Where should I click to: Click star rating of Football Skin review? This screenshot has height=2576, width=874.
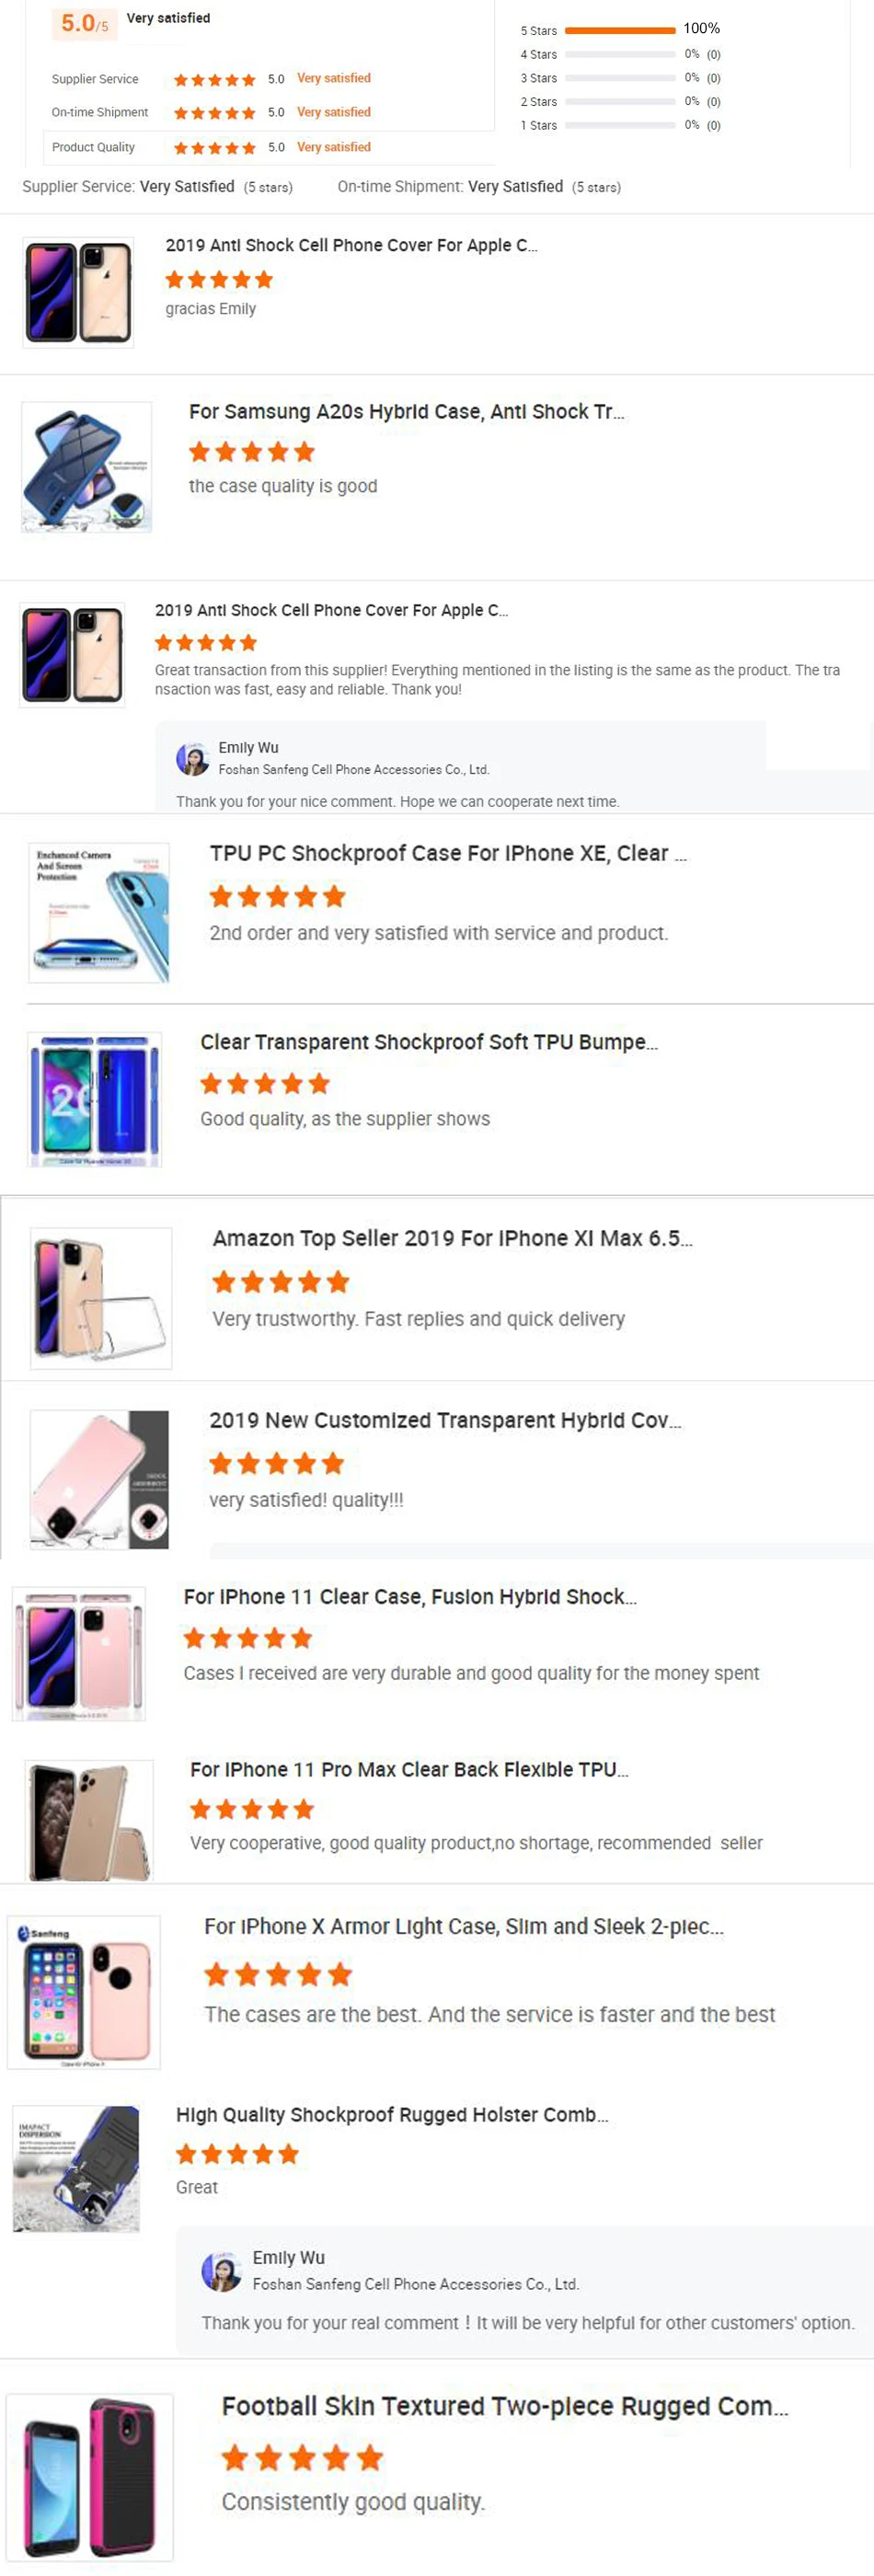pyautogui.click(x=303, y=2456)
